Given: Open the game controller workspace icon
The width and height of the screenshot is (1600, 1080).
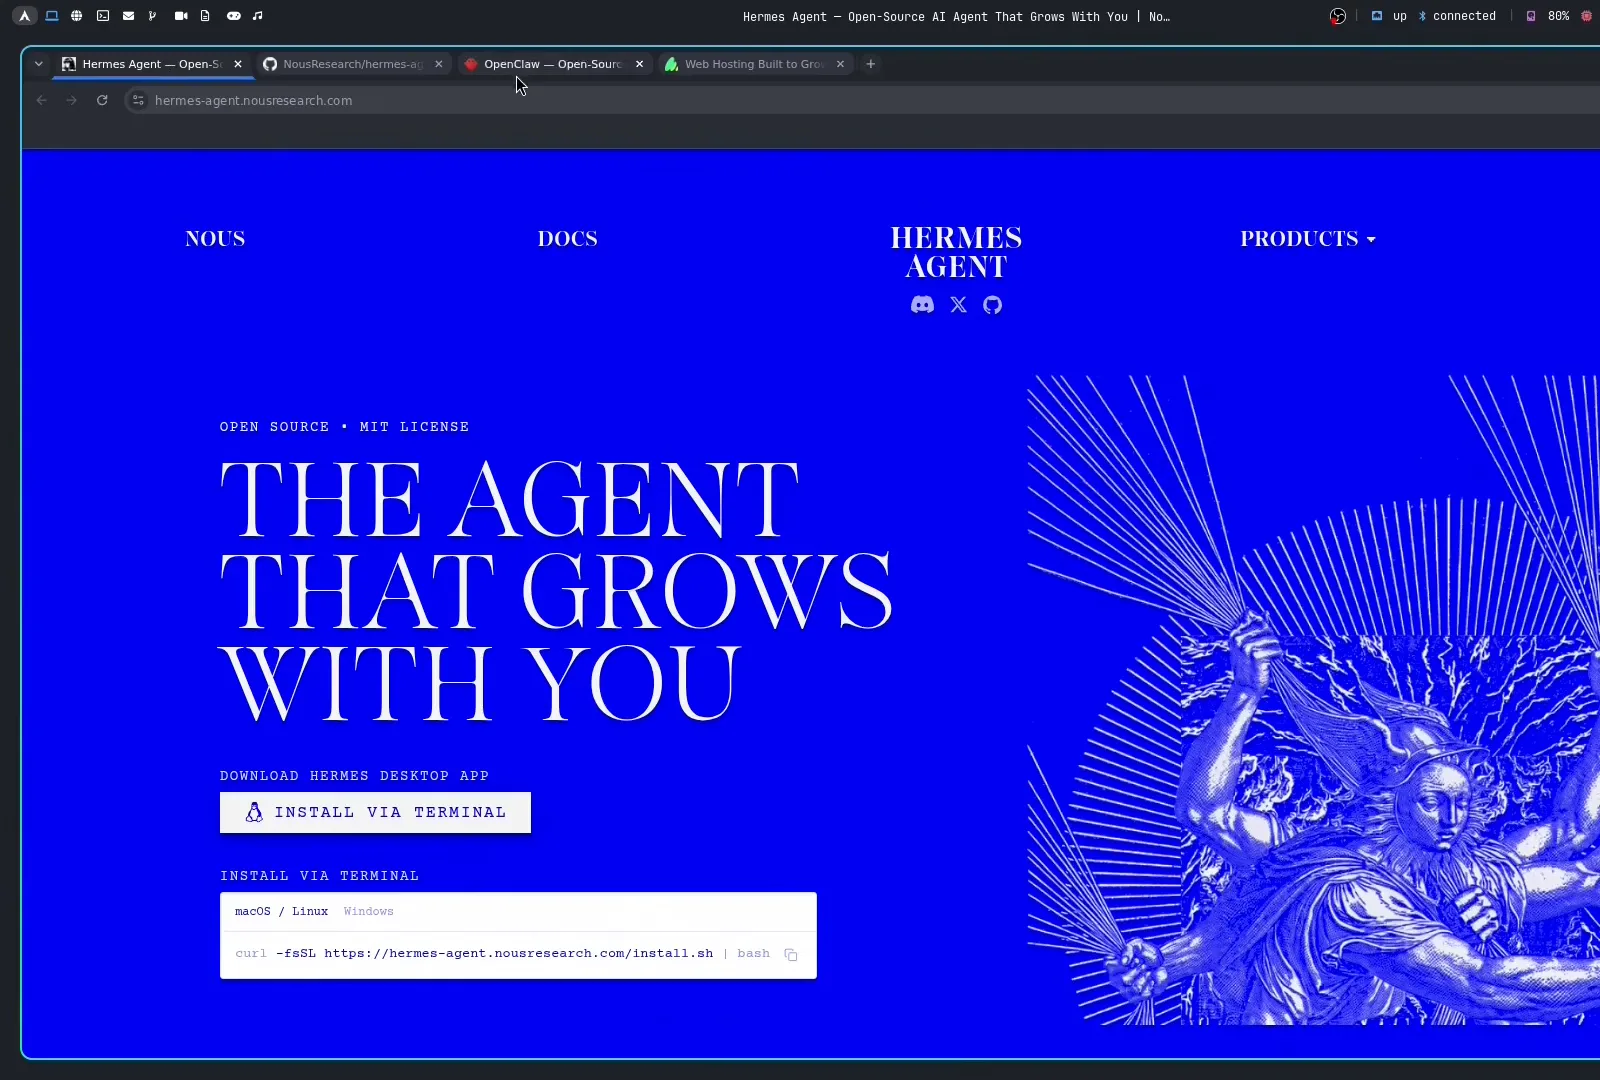Looking at the screenshot, I should coord(233,16).
